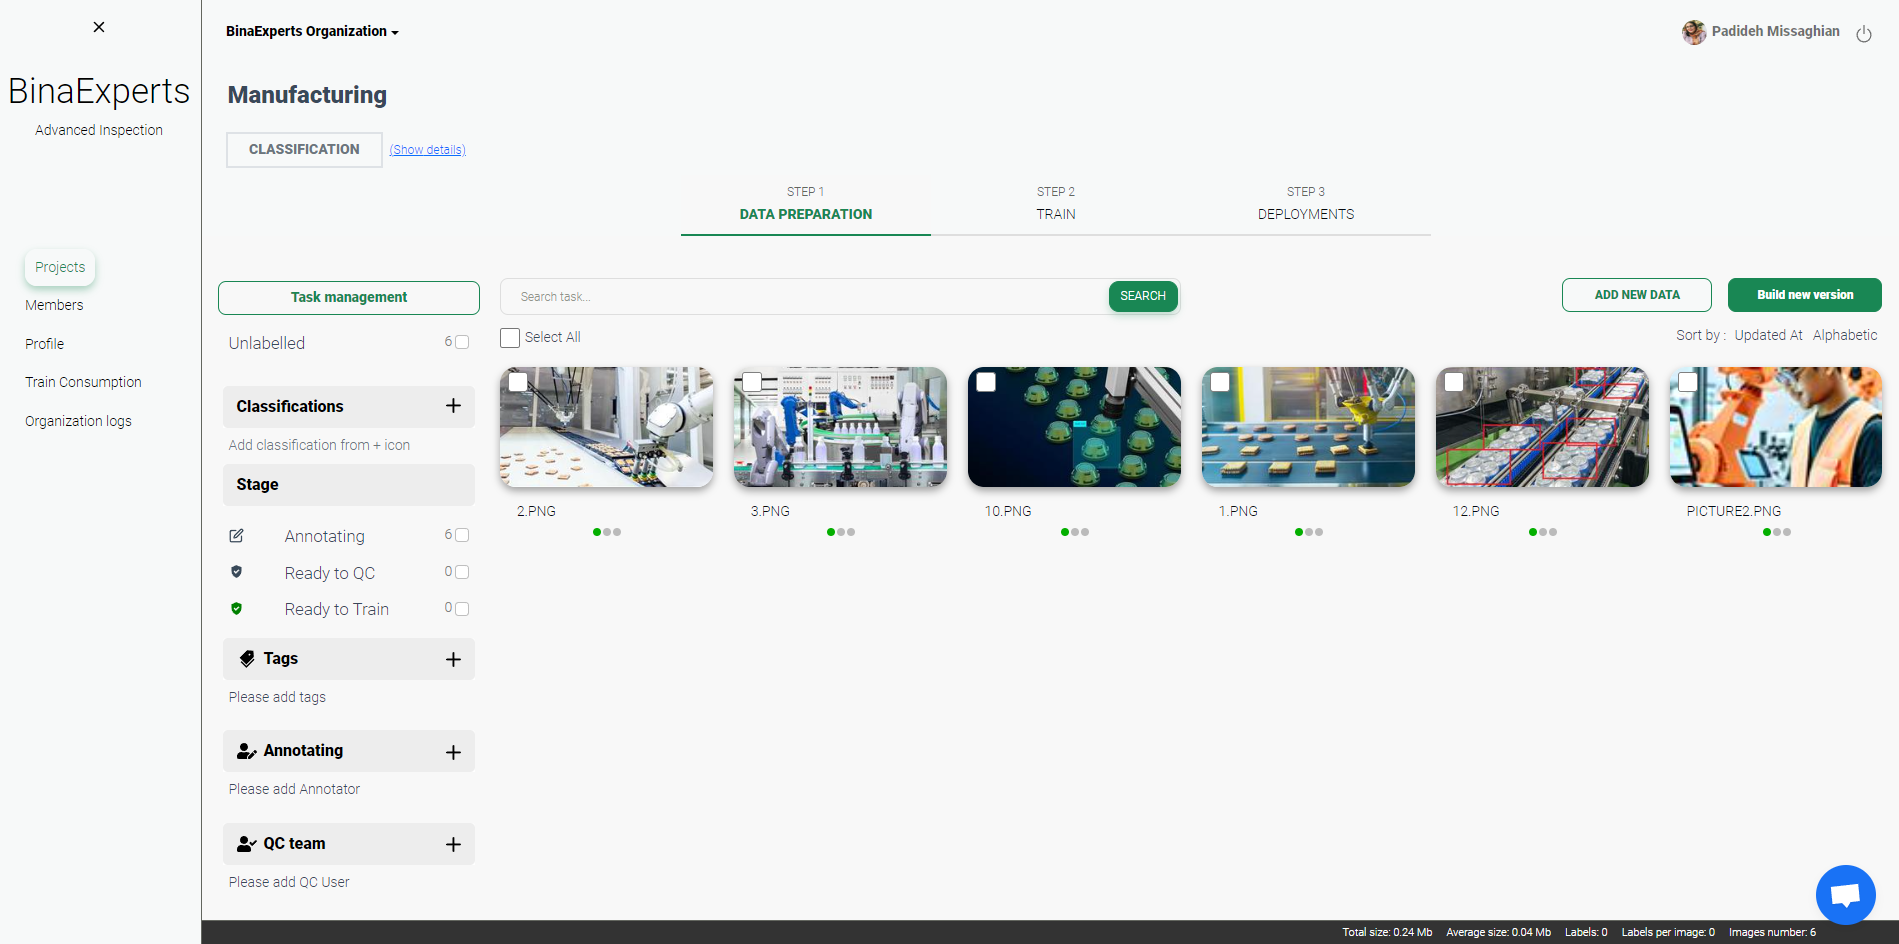Open Organization logs in the sidebar

(78, 421)
